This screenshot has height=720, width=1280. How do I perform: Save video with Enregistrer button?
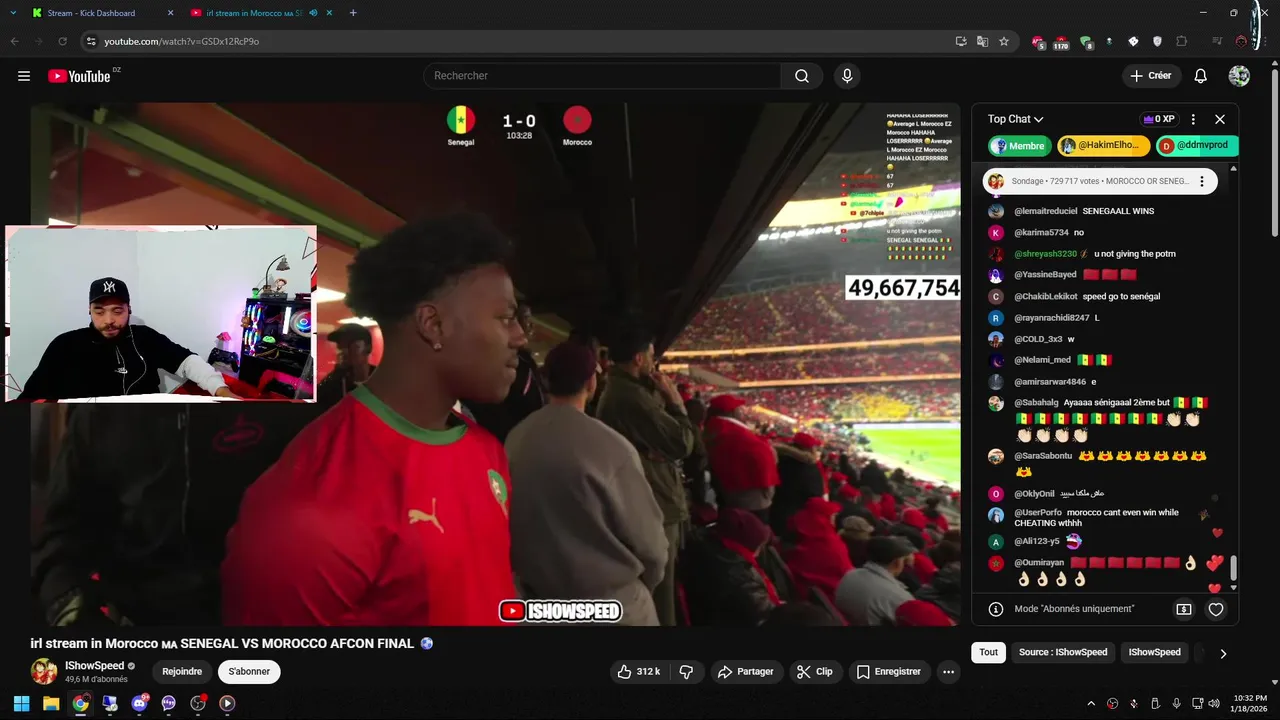pos(889,672)
